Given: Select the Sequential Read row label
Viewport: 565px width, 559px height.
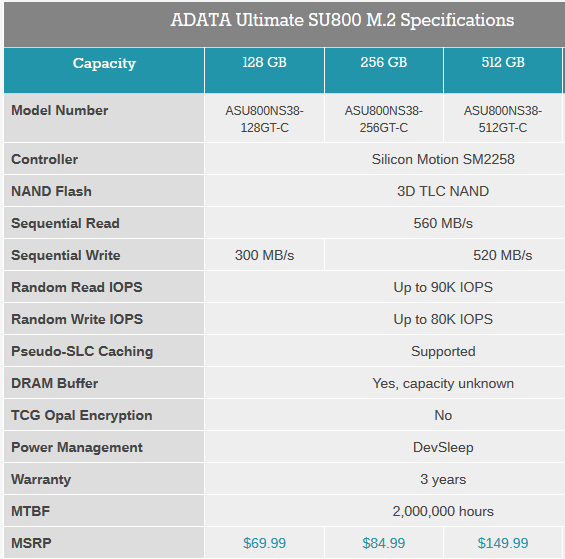Looking at the screenshot, I should [x=65, y=223].
